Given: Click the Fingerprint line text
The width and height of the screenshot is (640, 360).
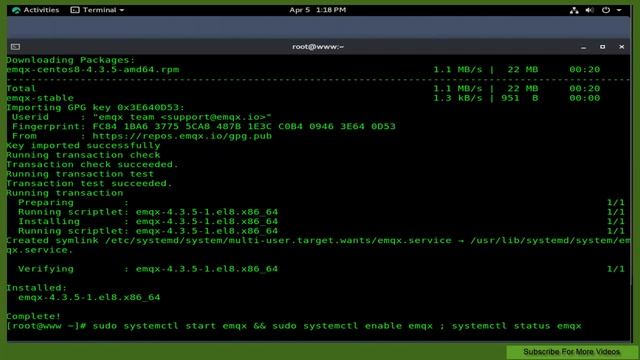Looking at the screenshot, I should click(204, 127).
